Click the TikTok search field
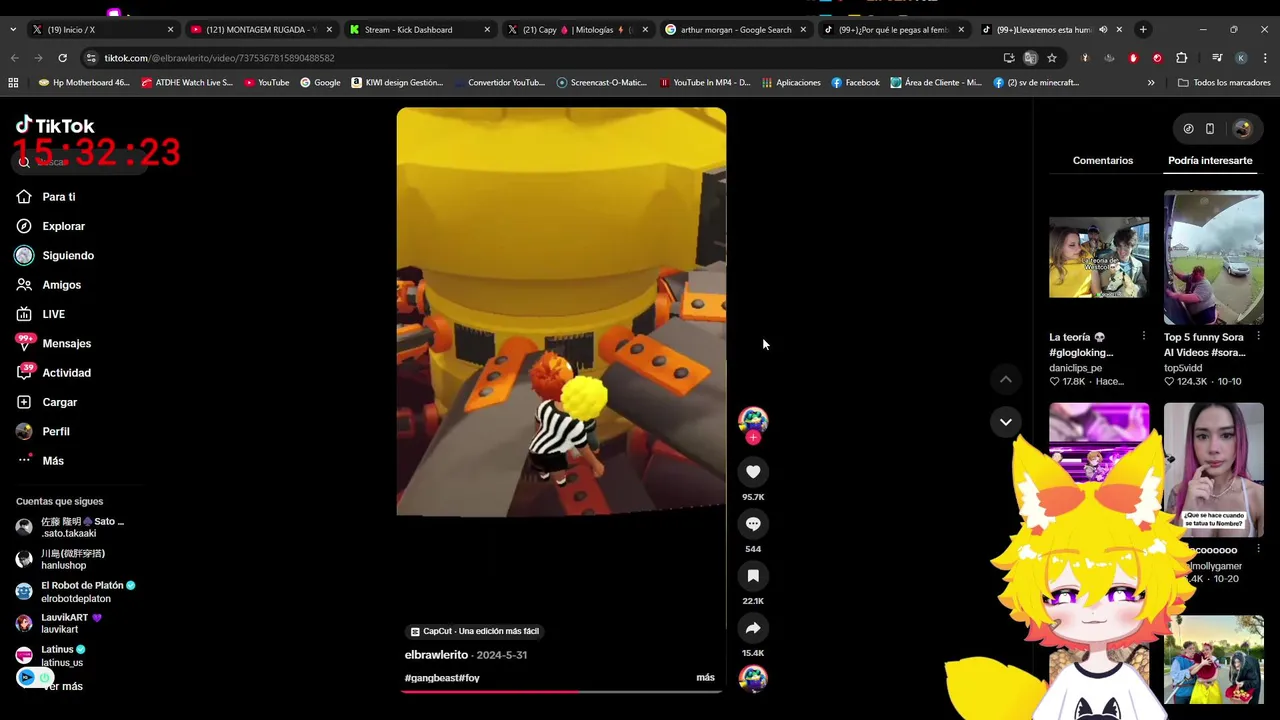The height and width of the screenshot is (720, 1280). click(80, 161)
